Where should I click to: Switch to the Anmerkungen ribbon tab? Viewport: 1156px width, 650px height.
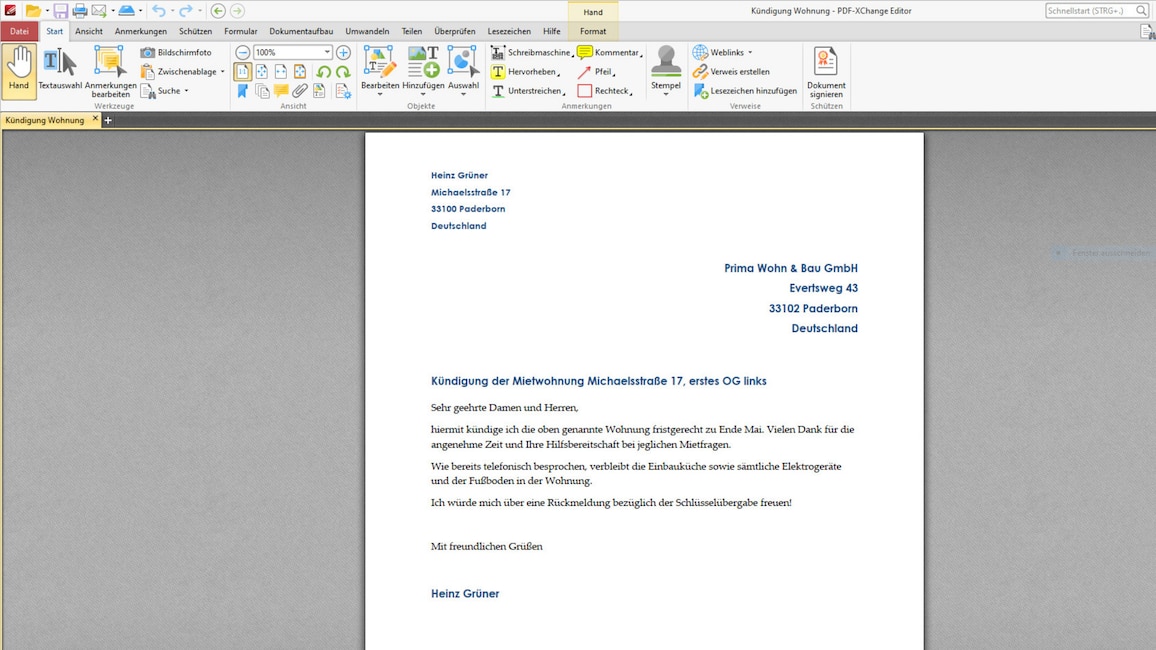[140, 31]
